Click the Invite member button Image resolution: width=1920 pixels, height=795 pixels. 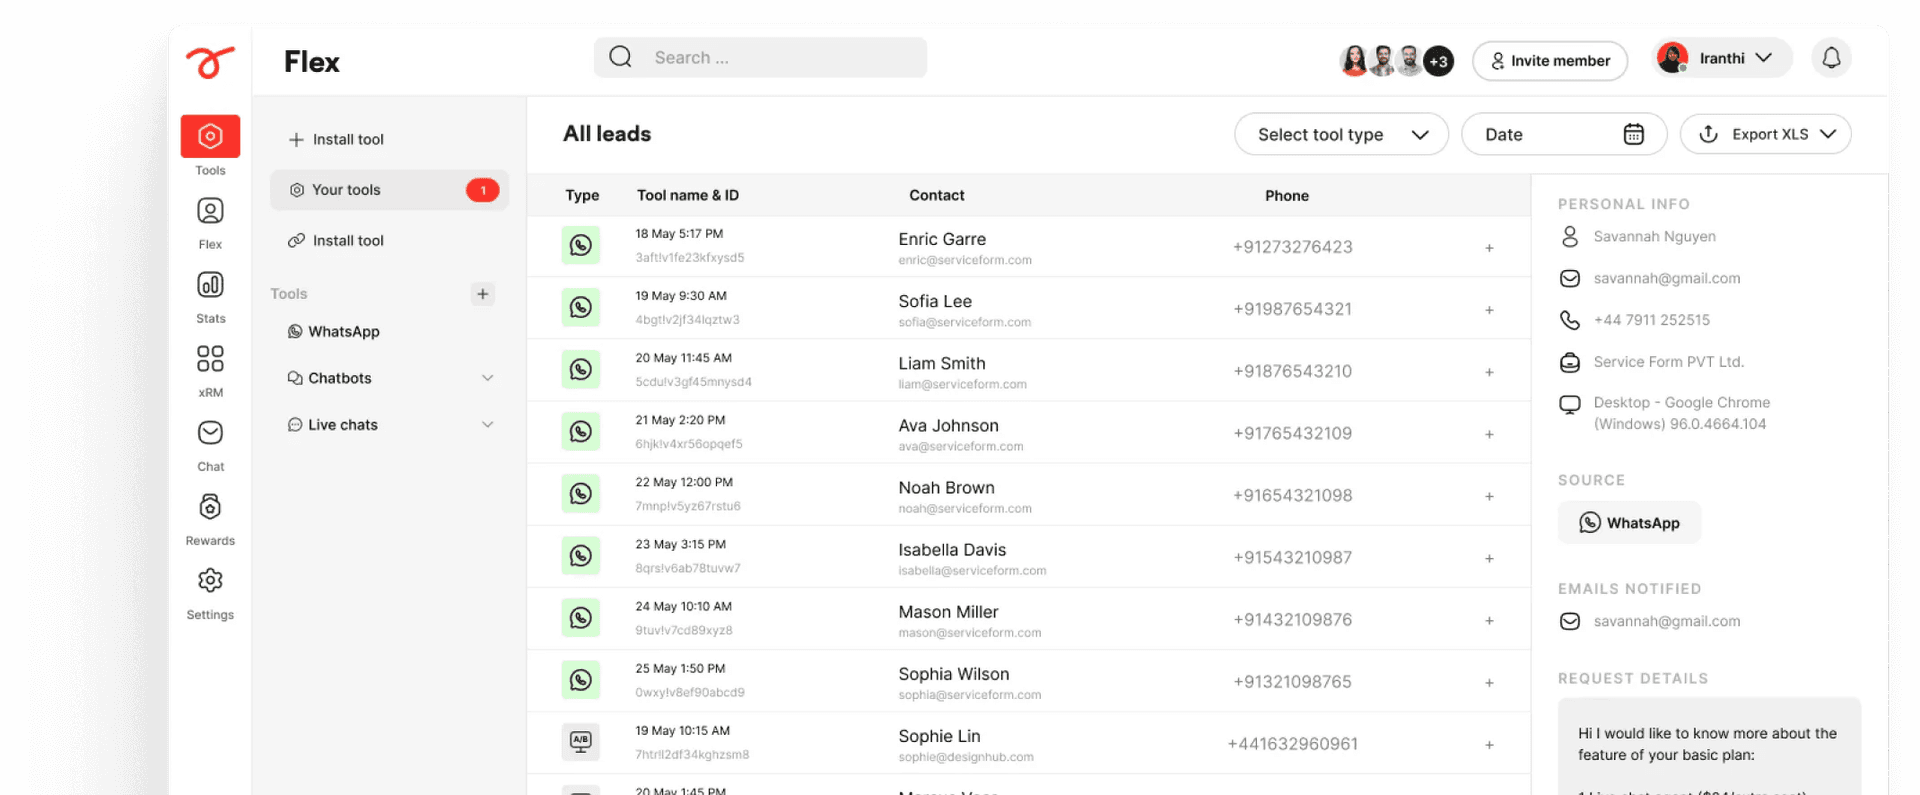coord(1550,60)
